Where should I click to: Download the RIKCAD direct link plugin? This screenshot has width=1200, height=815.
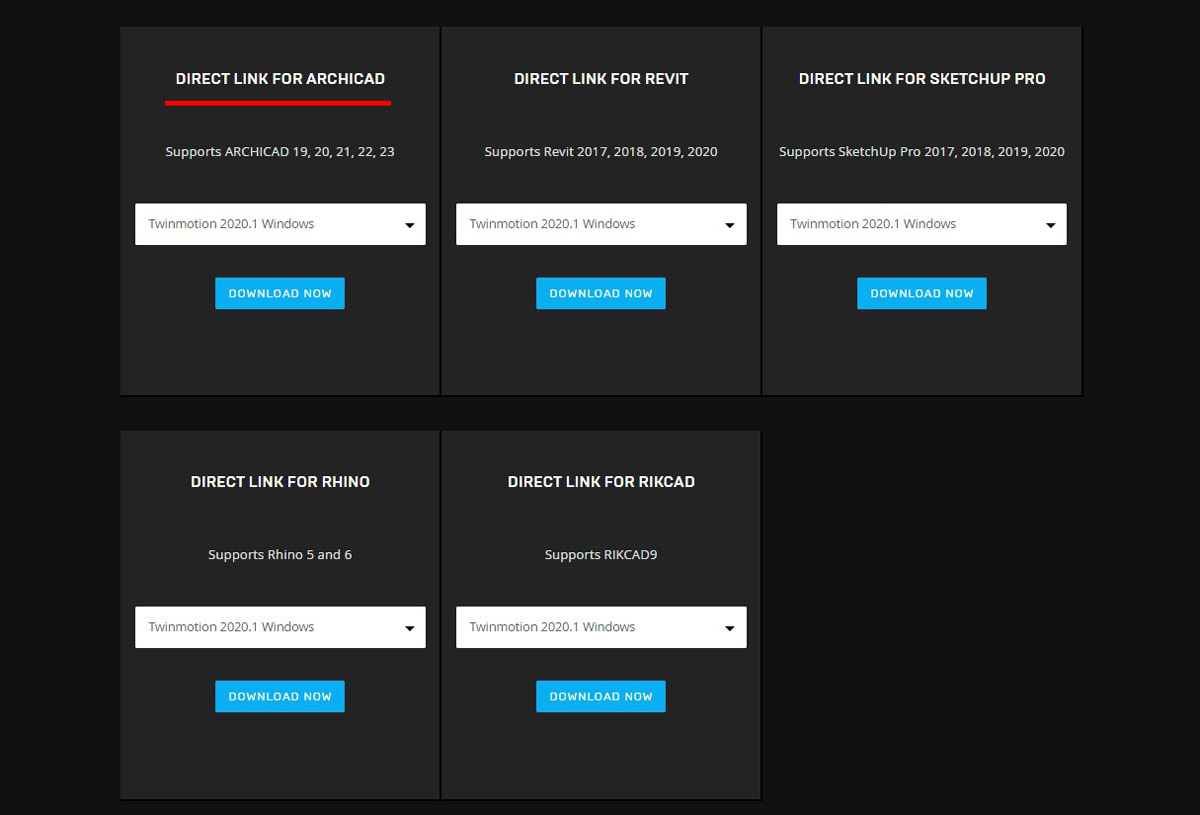point(601,696)
